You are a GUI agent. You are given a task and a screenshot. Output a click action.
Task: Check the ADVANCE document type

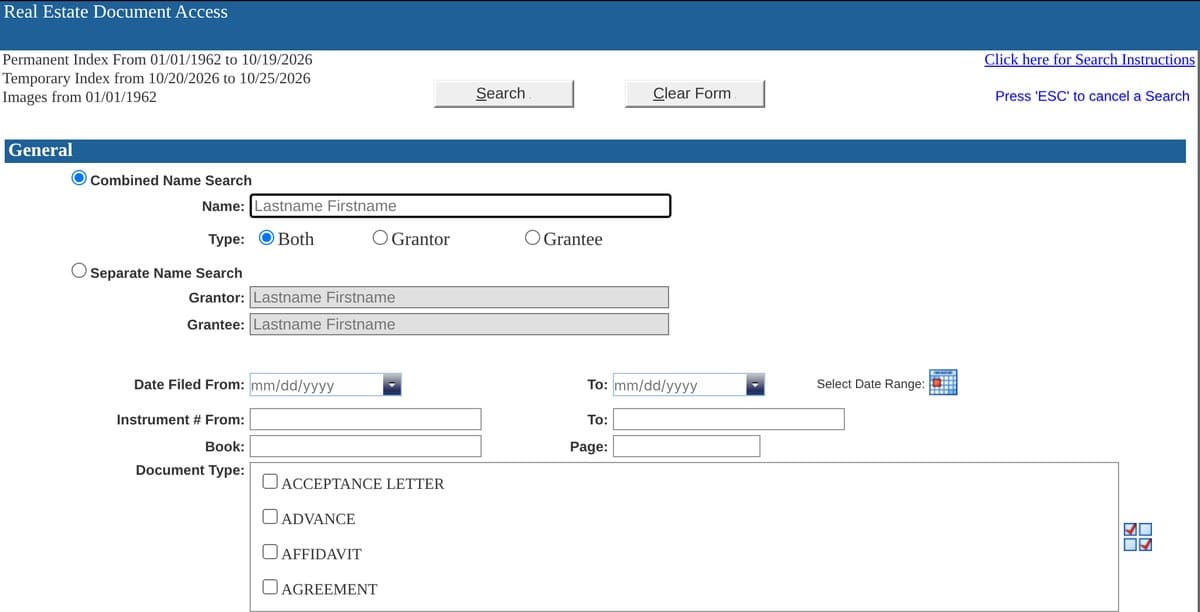pos(270,517)
